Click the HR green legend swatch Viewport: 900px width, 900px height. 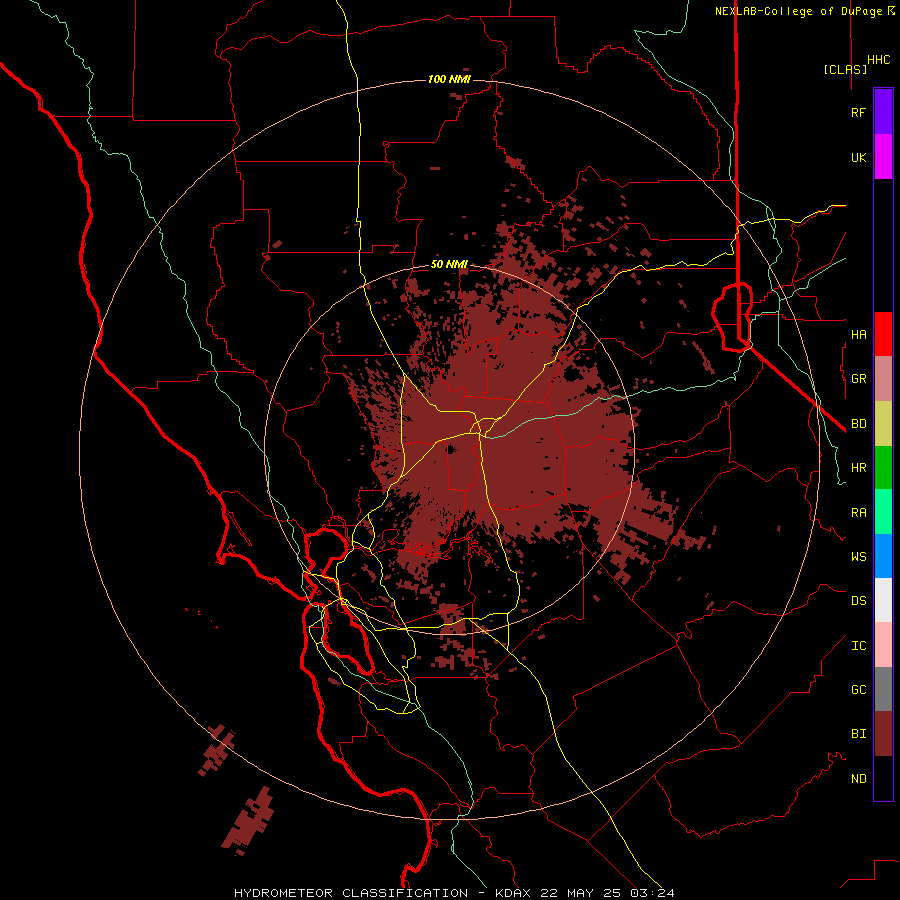pyautogui.click(x=883, y=468)
